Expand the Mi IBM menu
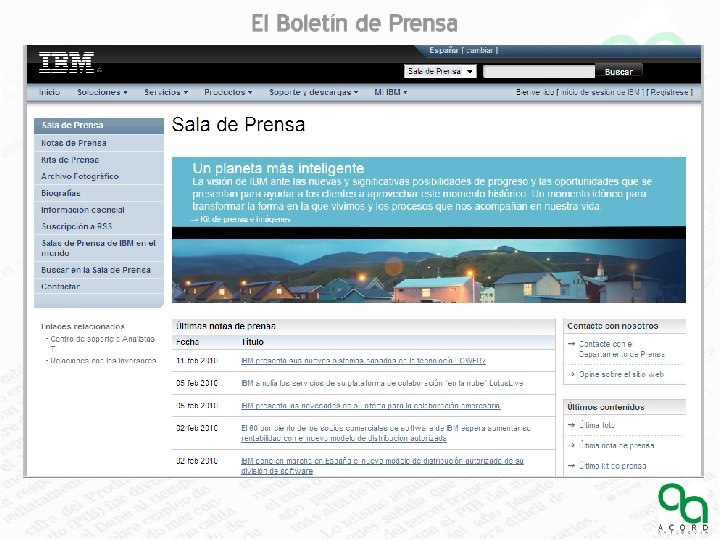This screenshot has height=540, width=720. click(391, 92)
